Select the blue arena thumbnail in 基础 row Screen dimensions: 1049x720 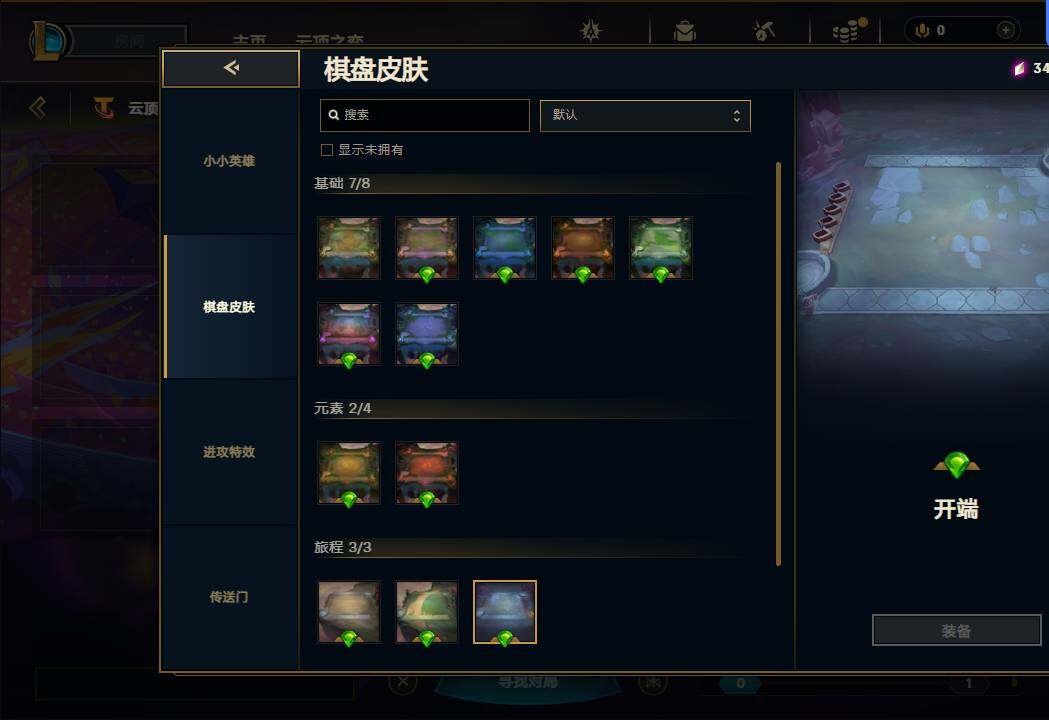click(x=504, y=248)
